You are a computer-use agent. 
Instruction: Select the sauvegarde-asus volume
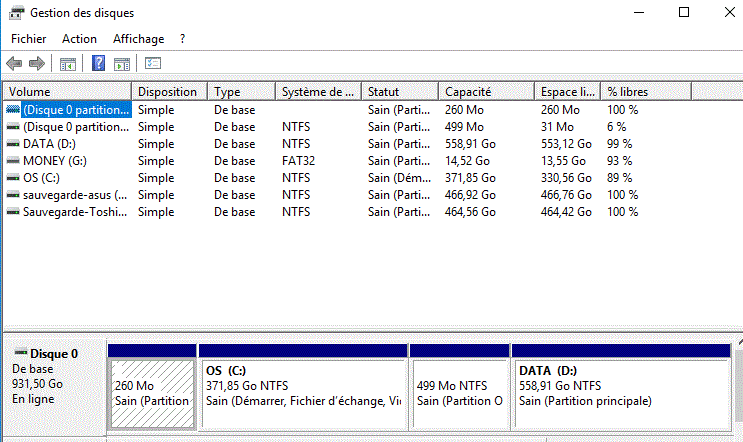coord(75,195)
